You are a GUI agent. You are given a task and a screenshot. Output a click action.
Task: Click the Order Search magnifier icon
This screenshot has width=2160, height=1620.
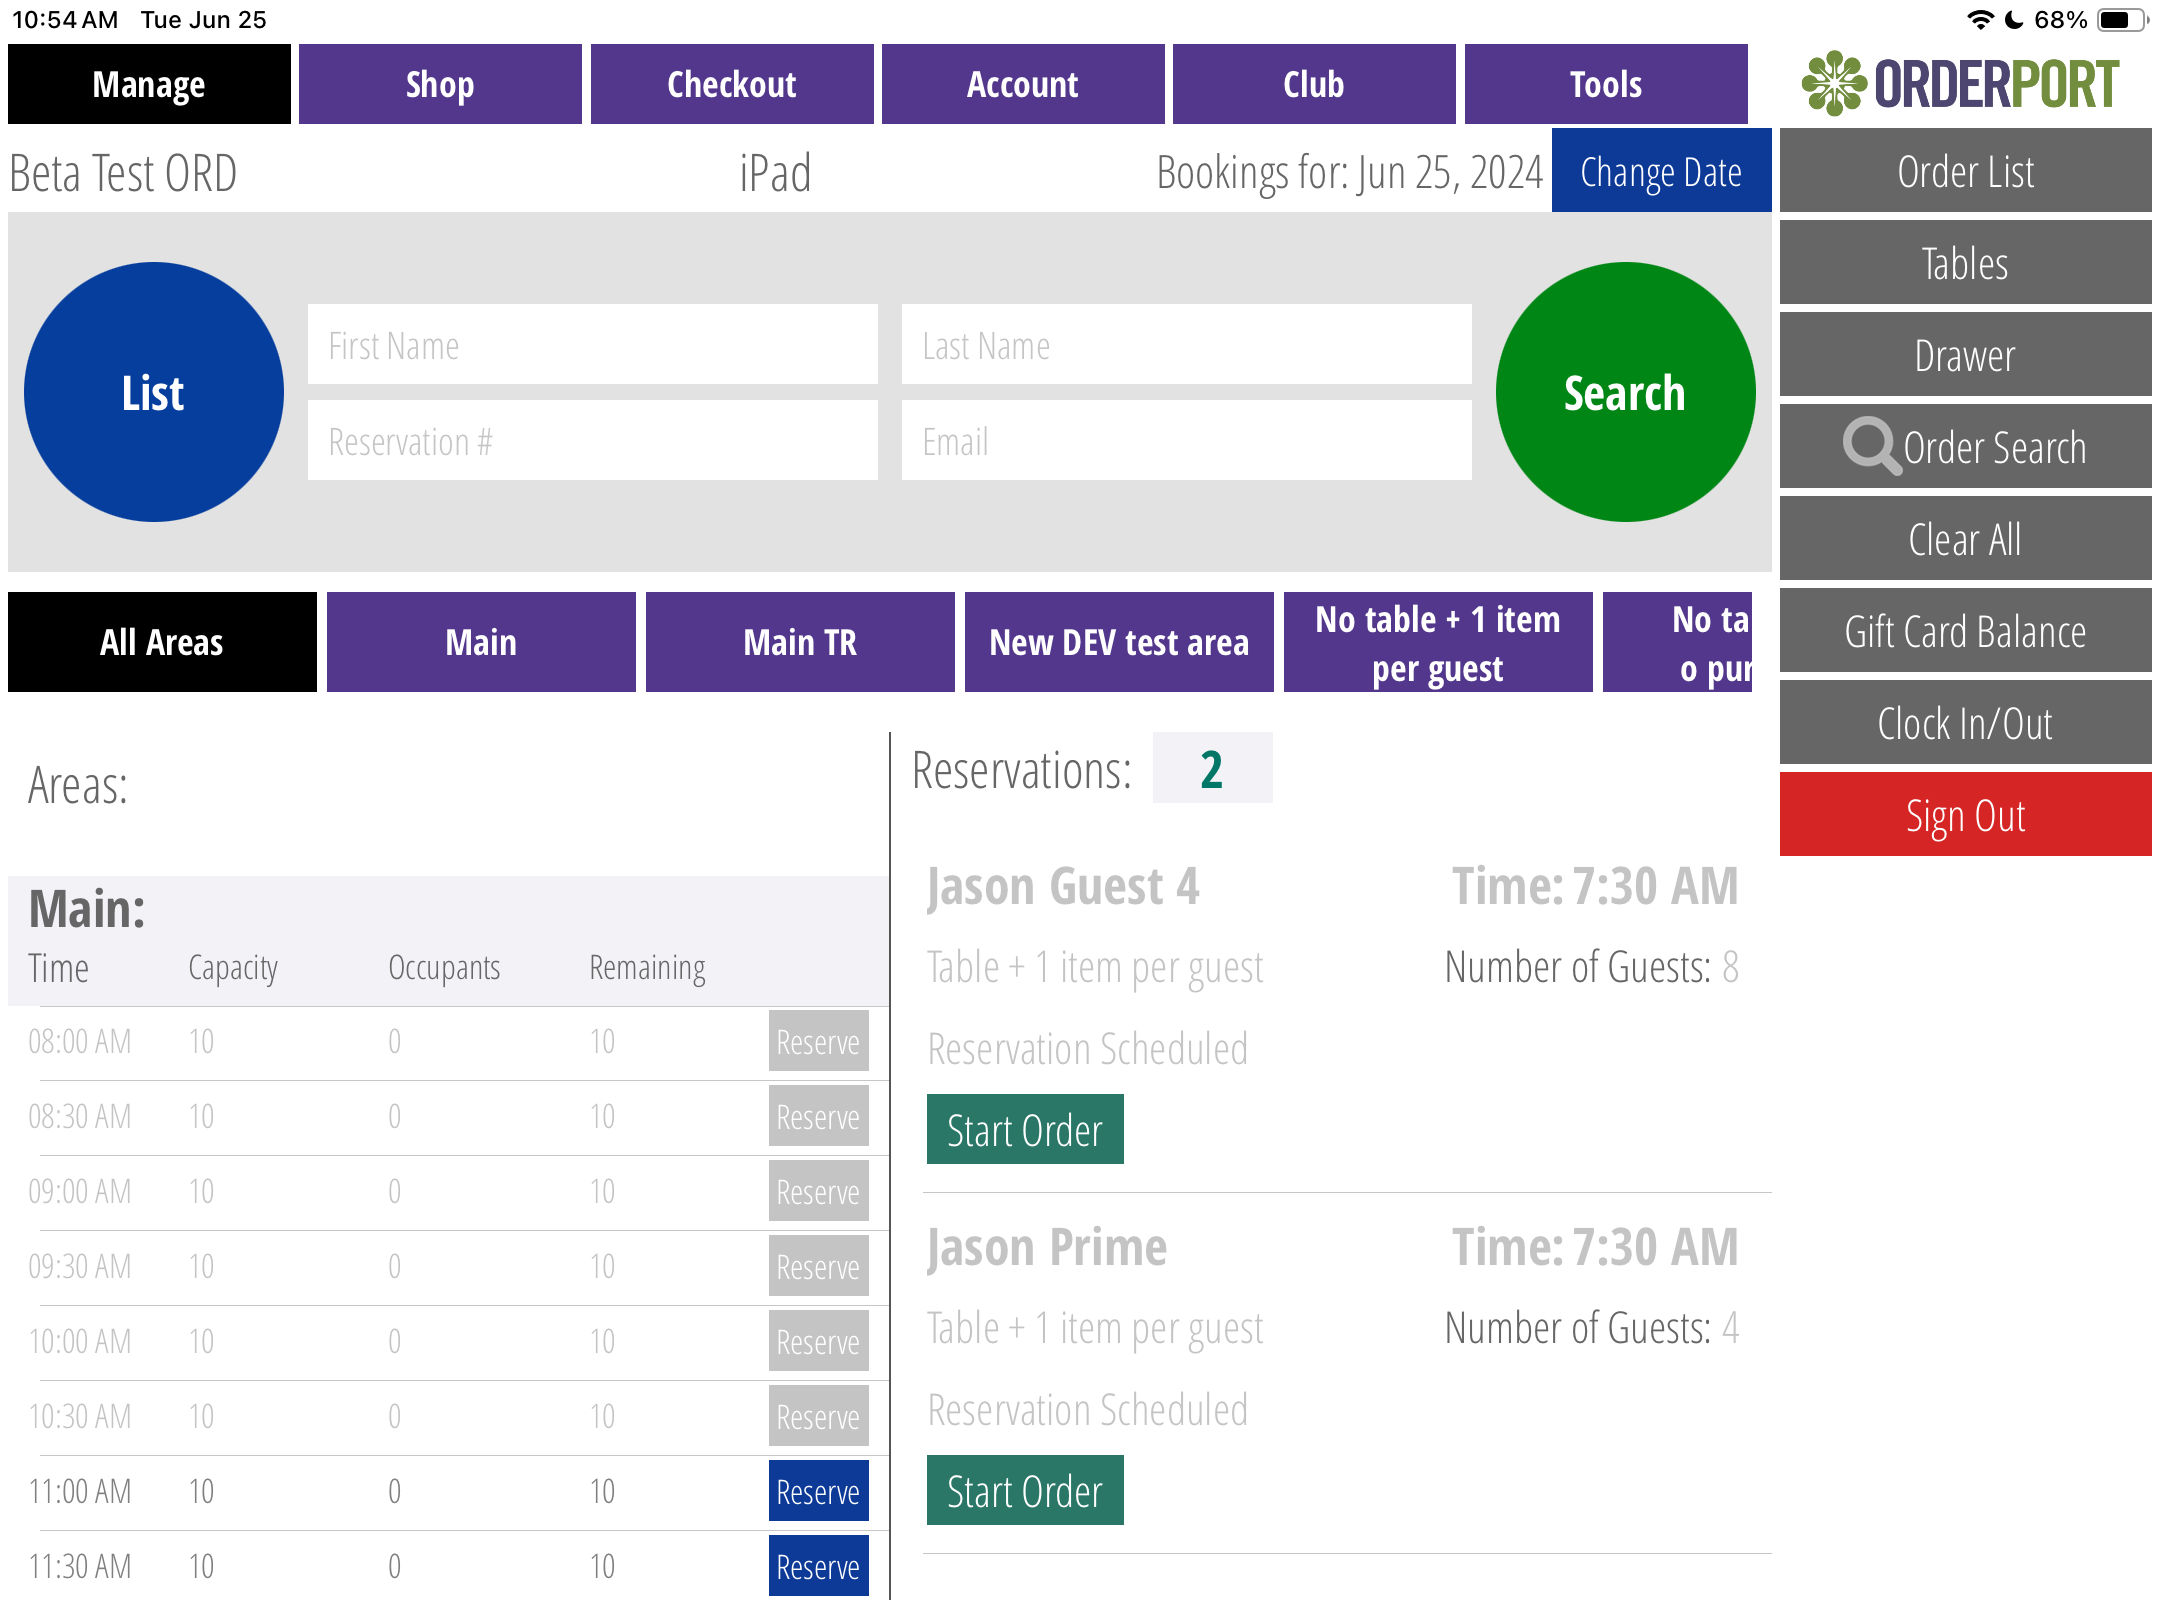1871,446
